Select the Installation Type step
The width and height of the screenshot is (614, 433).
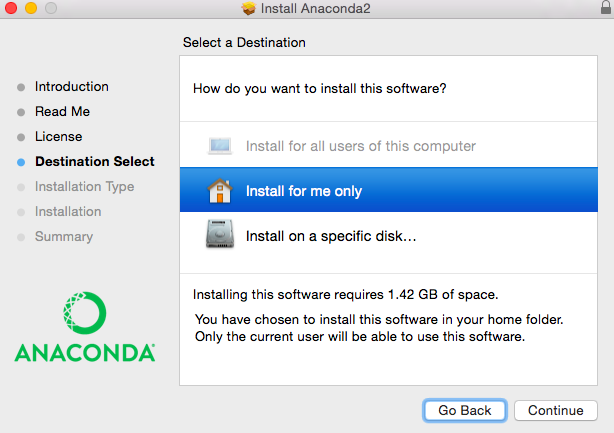(85, 187)
